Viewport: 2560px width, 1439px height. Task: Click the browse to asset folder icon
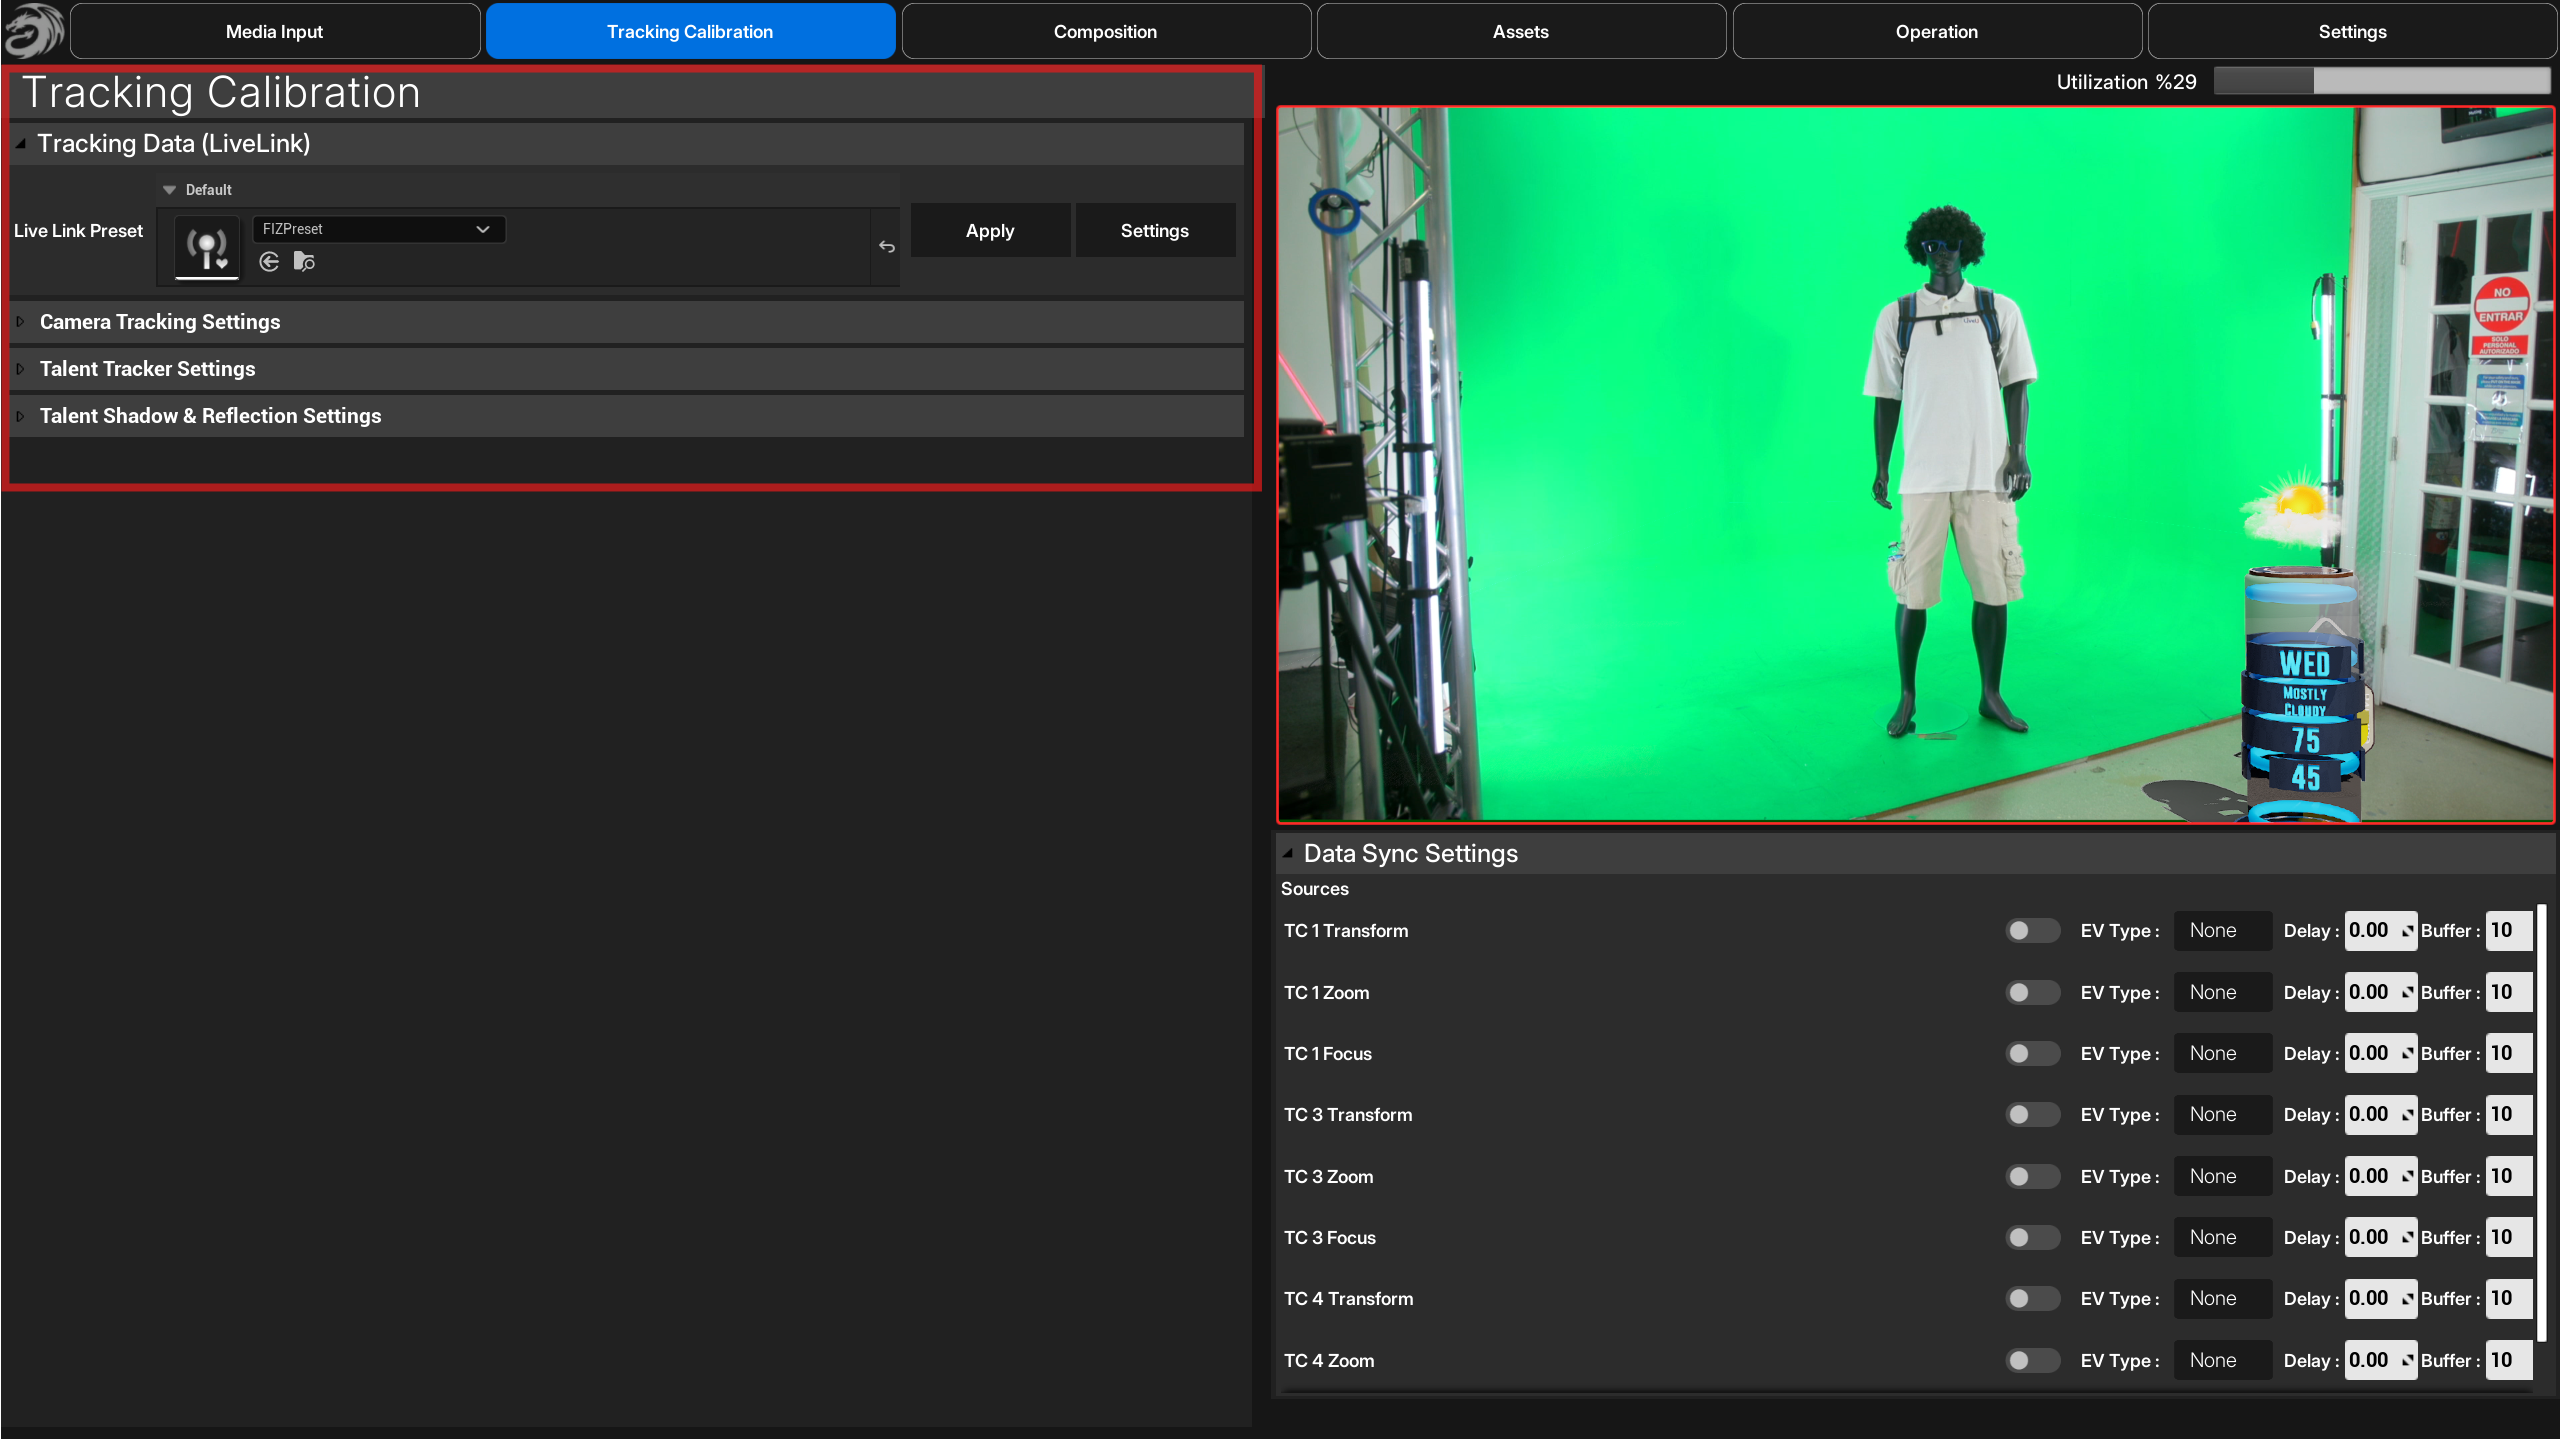coord(304,262)
